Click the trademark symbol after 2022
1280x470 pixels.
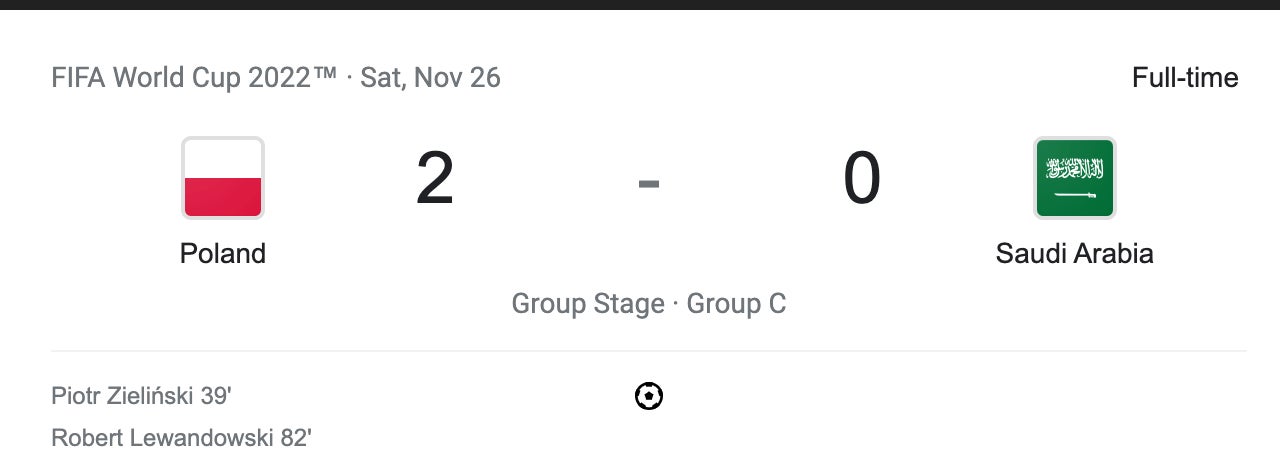[x=325, y=76]
